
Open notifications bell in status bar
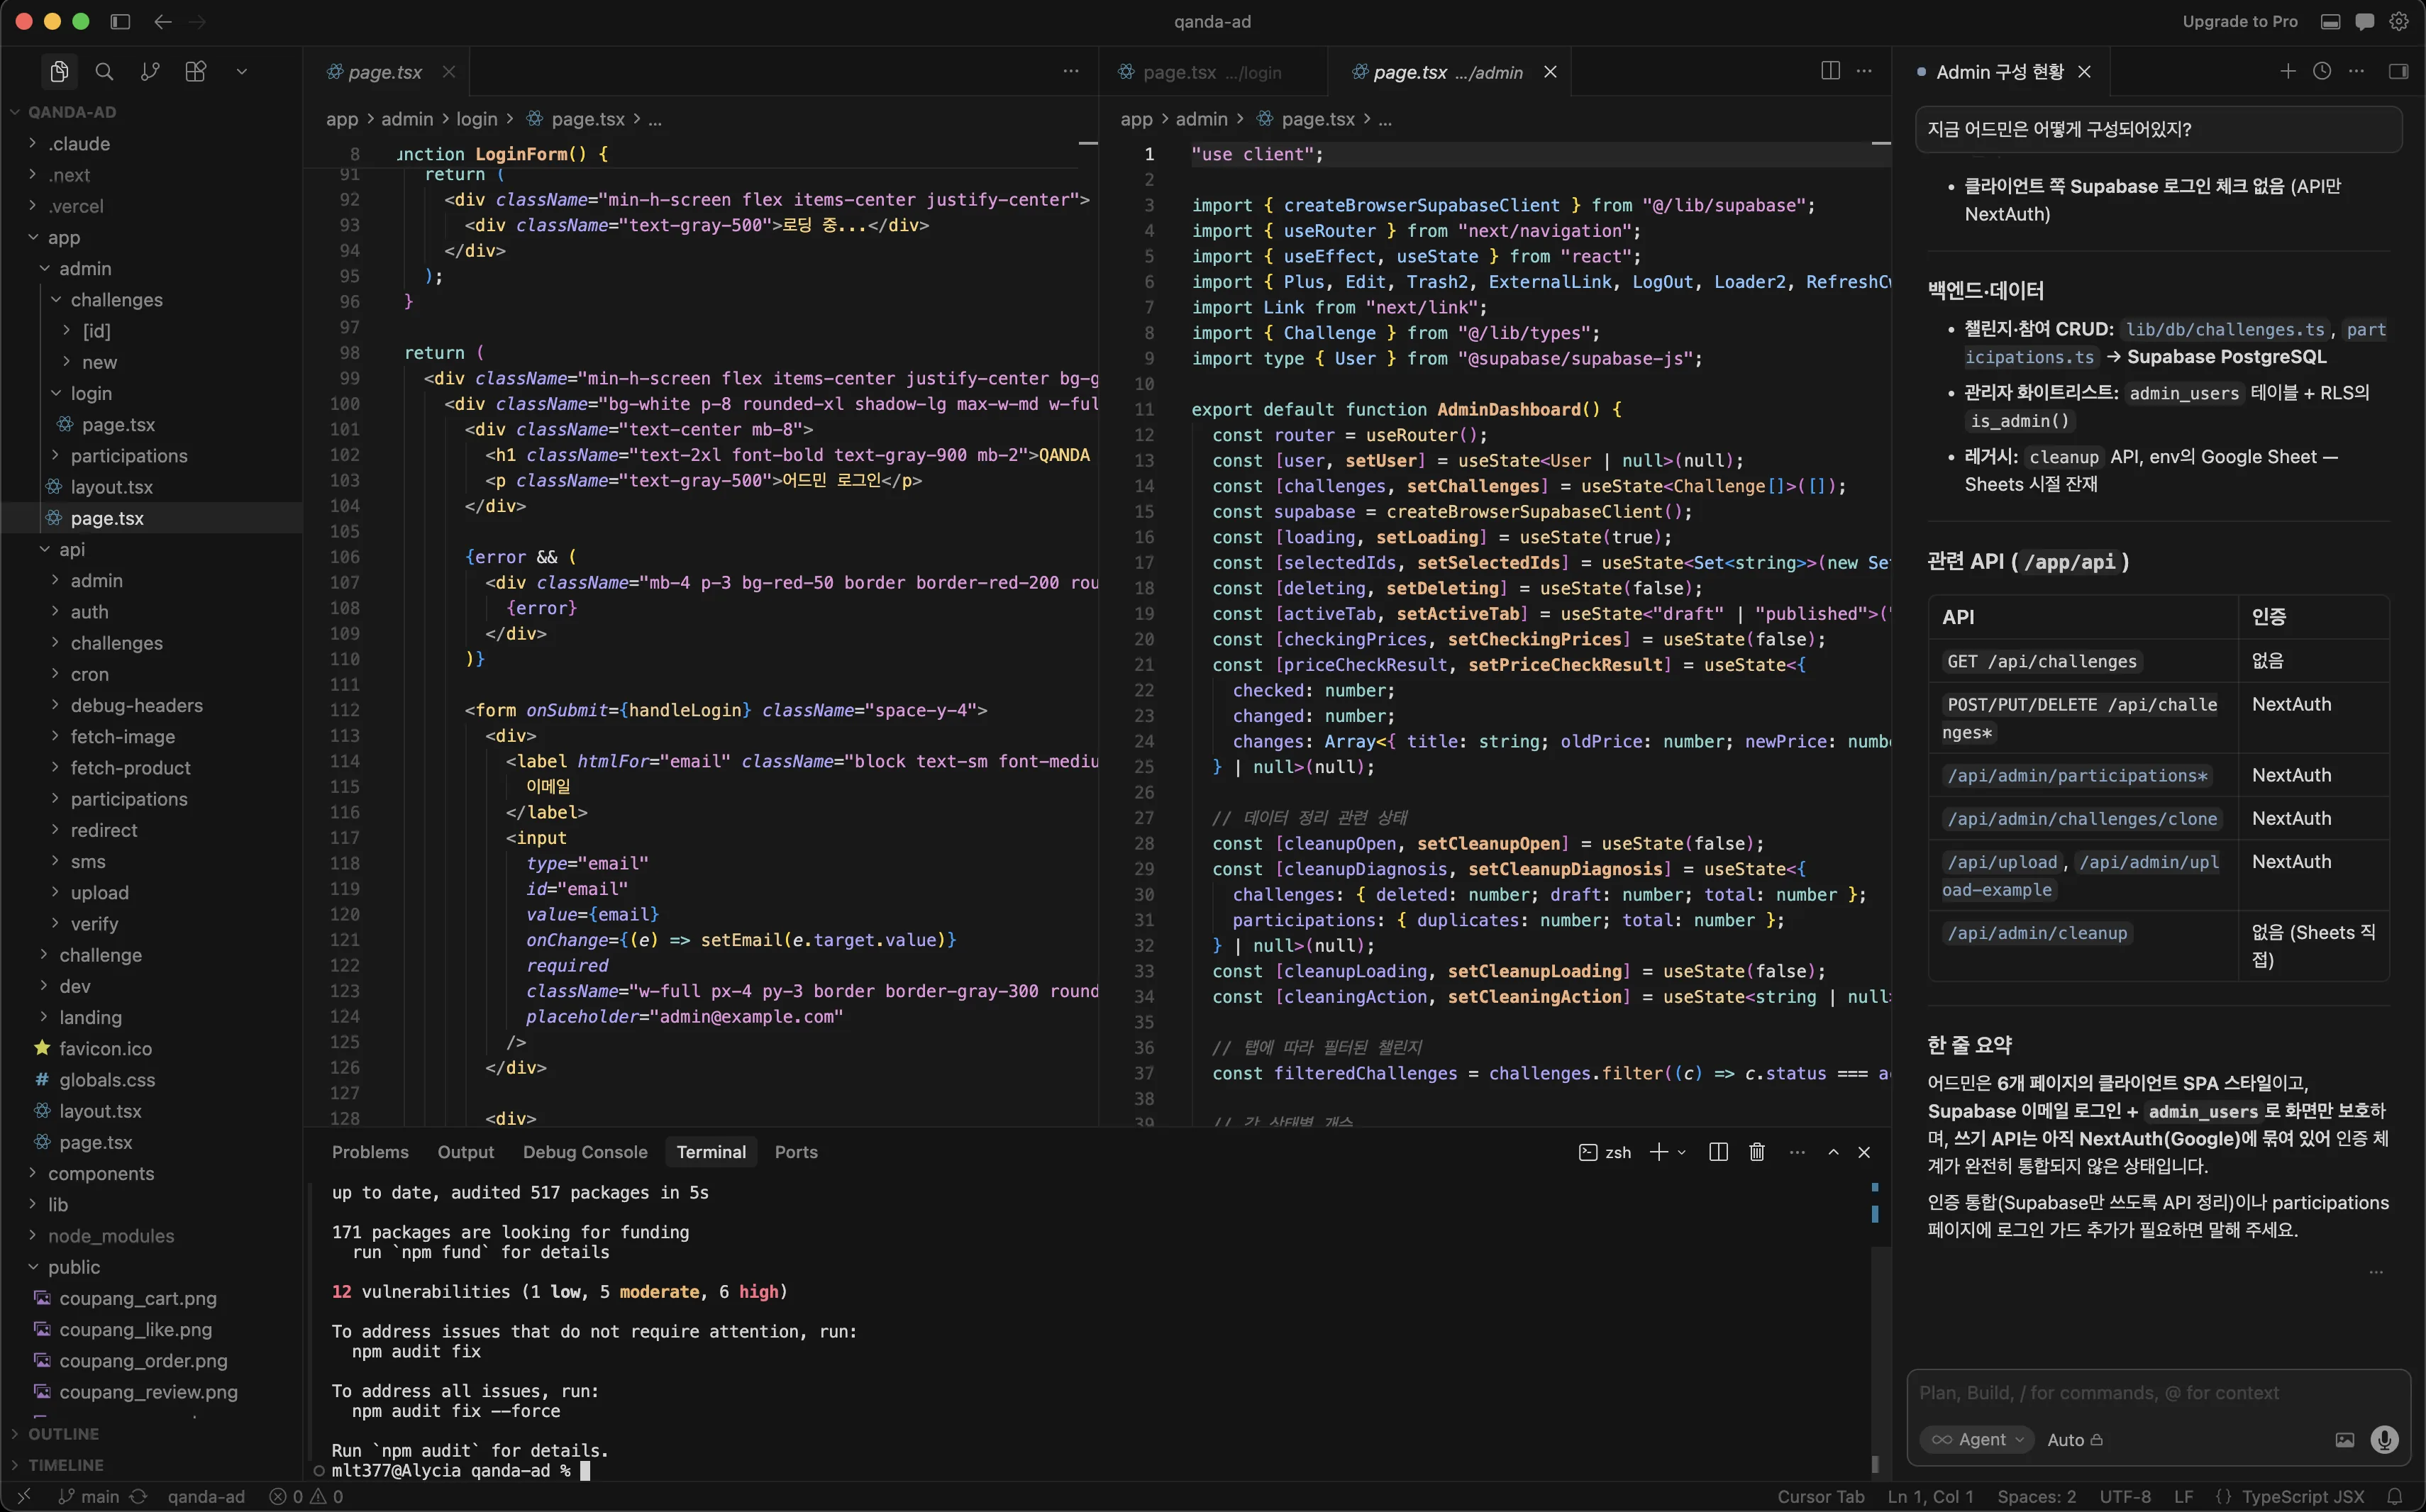[2395, 1497]
